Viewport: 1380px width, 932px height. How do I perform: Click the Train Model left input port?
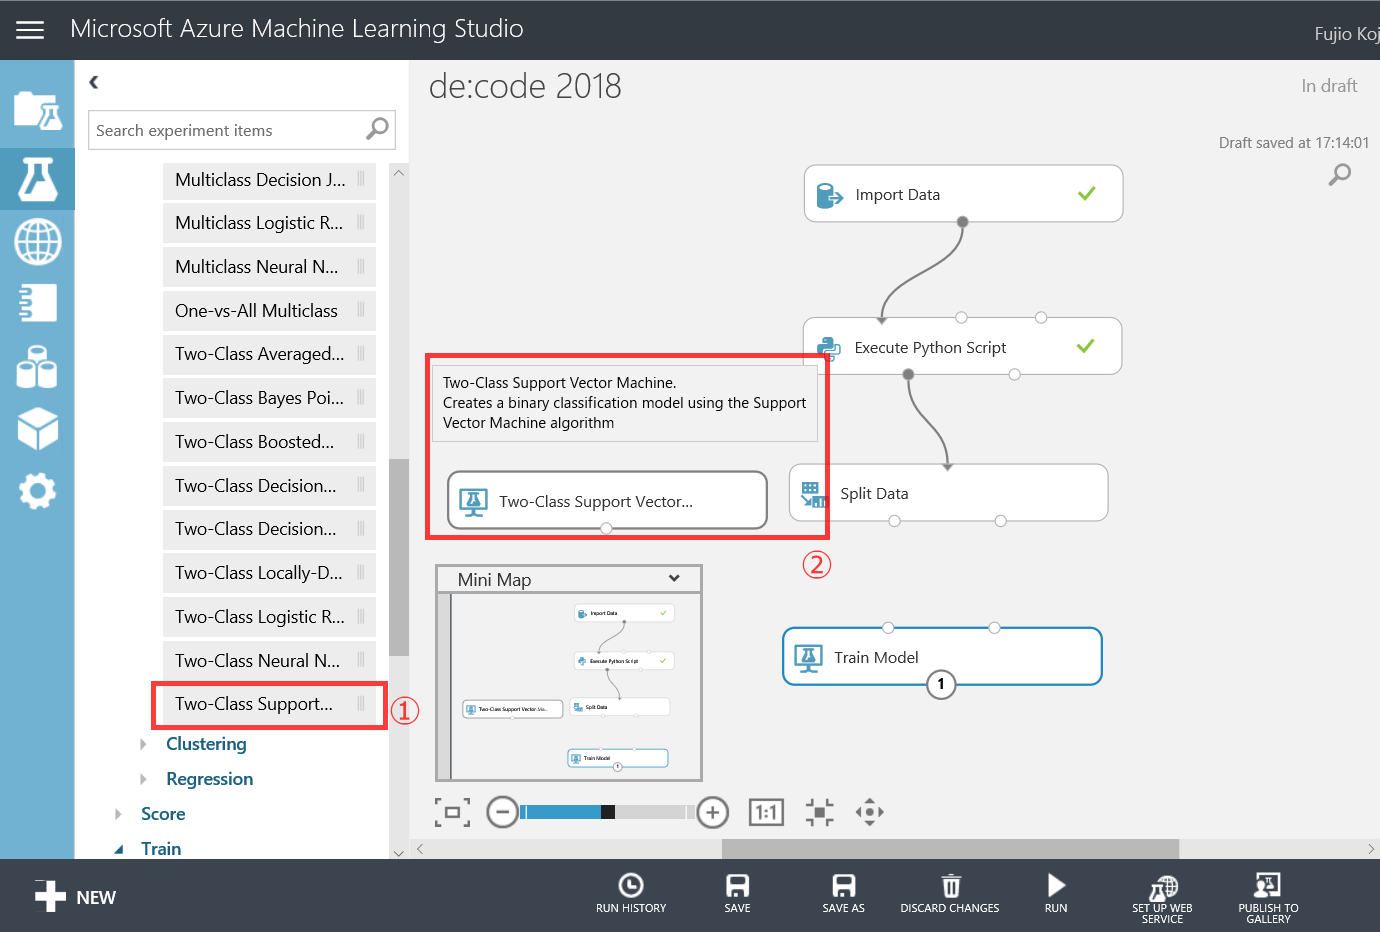pos(888,628)
